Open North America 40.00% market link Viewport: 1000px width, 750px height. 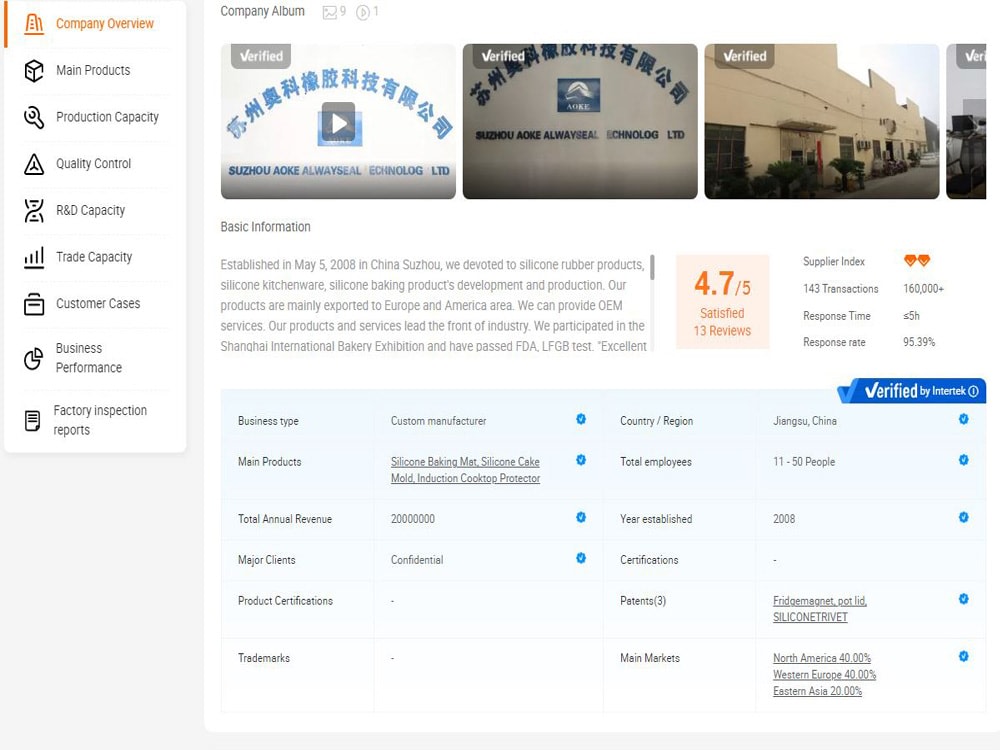click(822, 658)
